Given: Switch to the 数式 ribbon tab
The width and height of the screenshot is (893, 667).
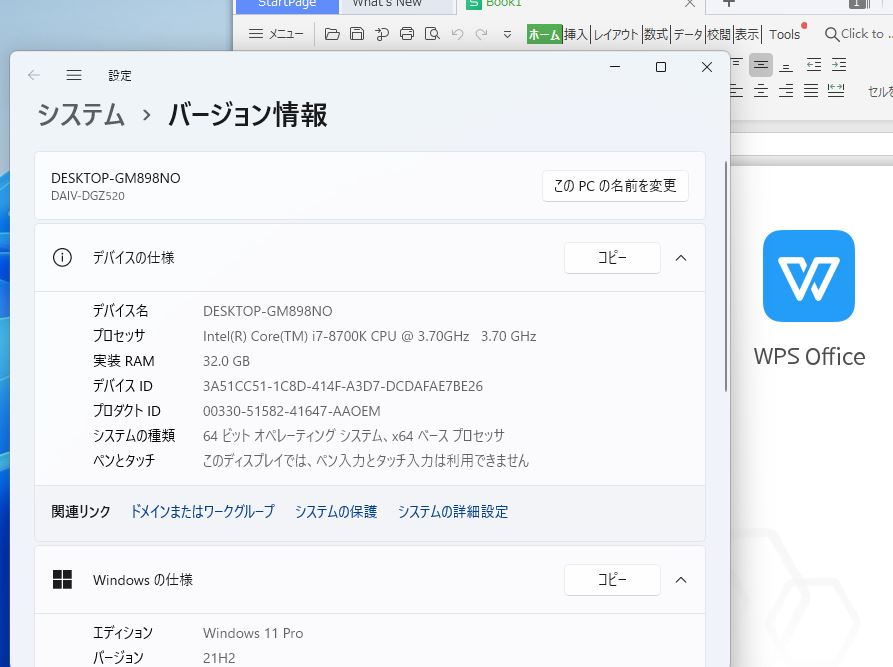Looking at the screenshot, I should click(656, 34).
